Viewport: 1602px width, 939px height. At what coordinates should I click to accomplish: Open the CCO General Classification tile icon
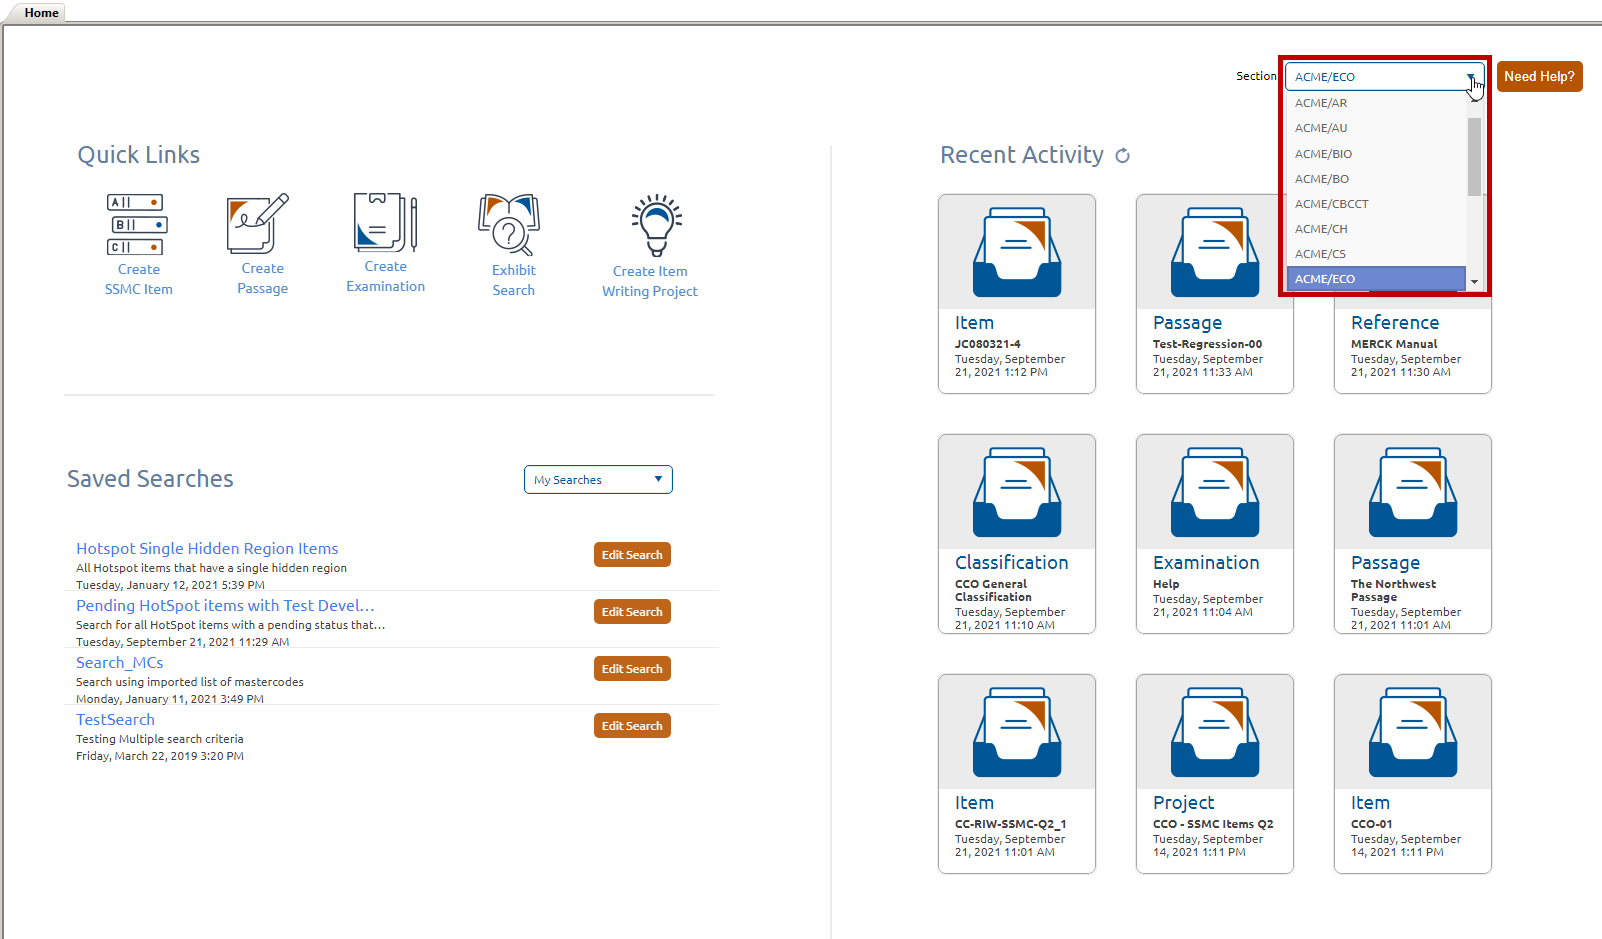click(1016, 492)
